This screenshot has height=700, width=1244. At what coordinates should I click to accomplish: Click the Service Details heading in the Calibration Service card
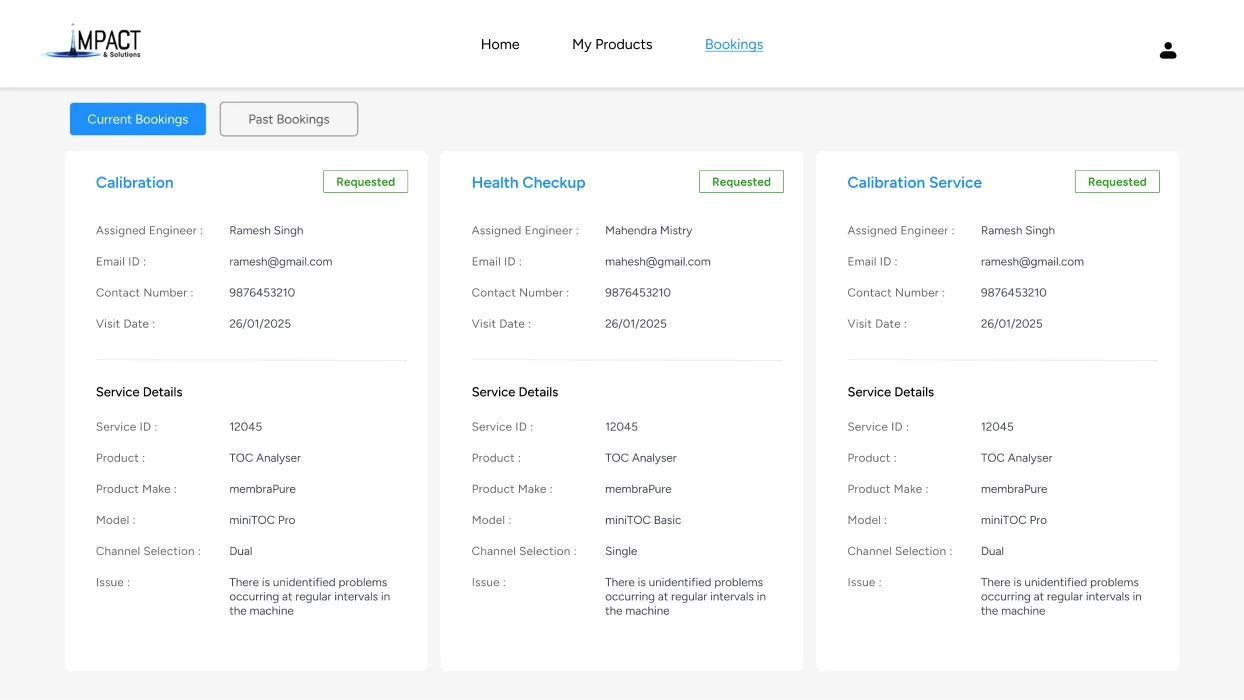click(890, 392)
